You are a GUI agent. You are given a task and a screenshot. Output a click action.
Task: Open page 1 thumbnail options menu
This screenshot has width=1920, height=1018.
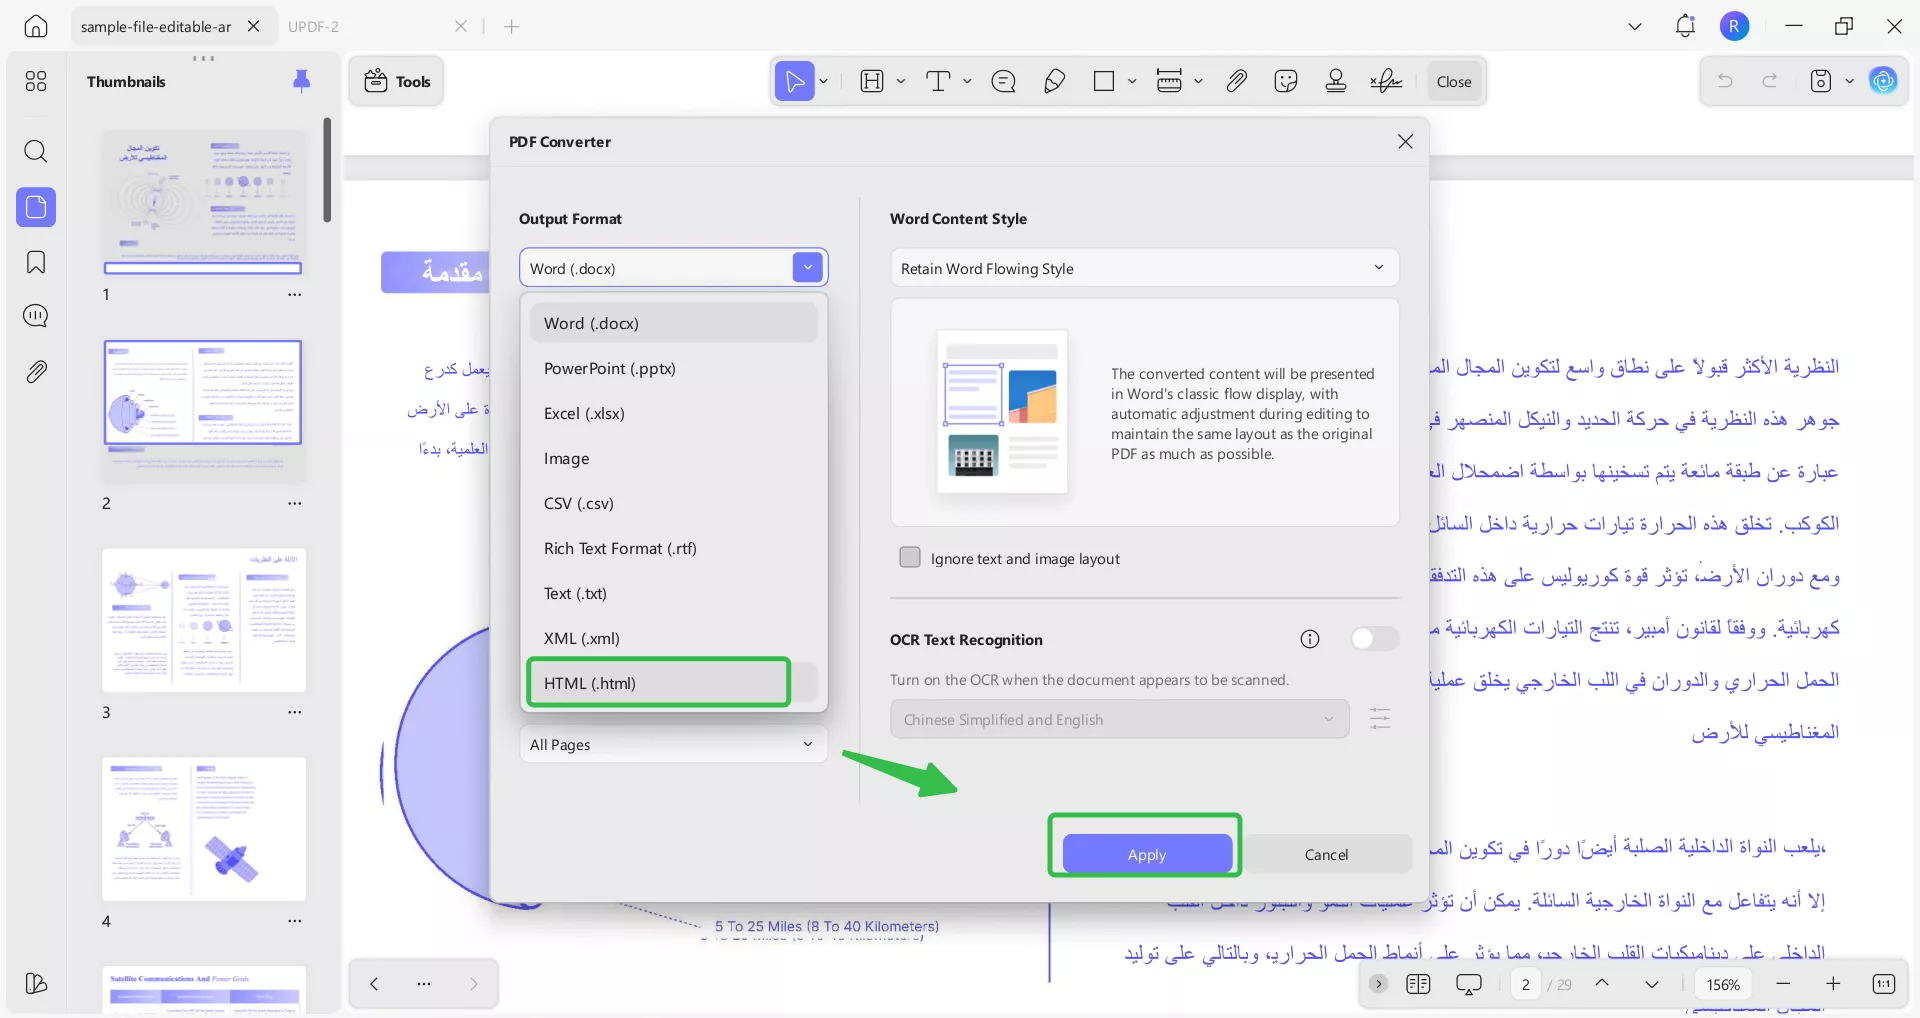pos(295,294)
